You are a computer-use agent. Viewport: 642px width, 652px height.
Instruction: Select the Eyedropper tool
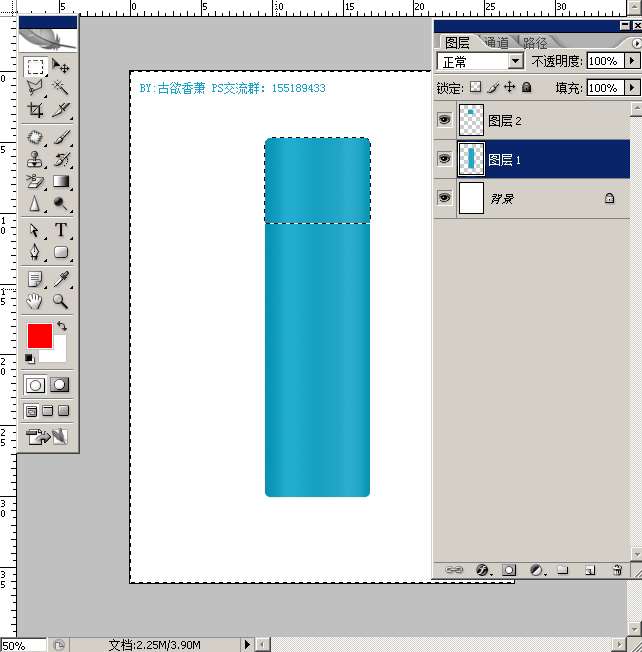point(61,278)
